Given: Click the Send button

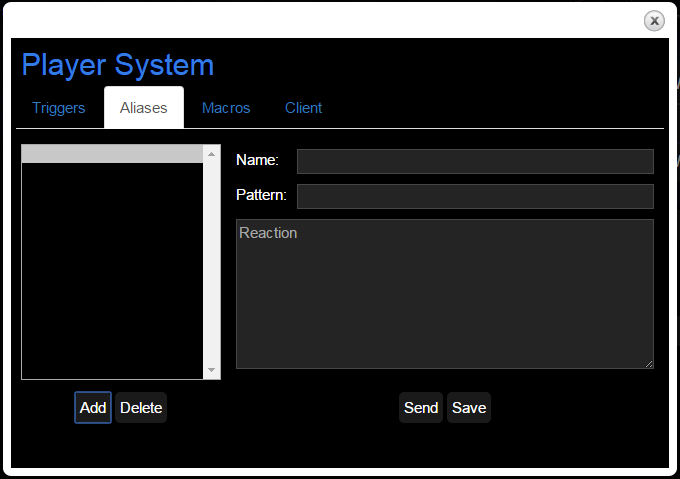Looking at the screenshot, I should tap(421, 408).
